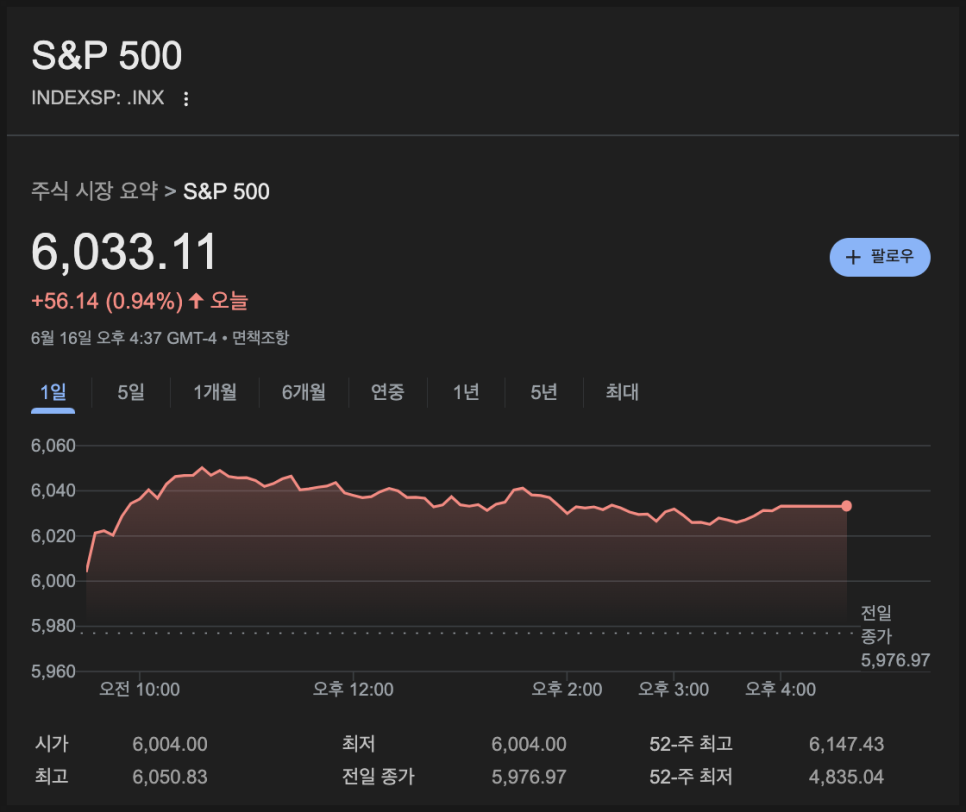Click the 시가 value 6,004.00
The height and width of the screenshot is (812, 966).
click(170, 744)
